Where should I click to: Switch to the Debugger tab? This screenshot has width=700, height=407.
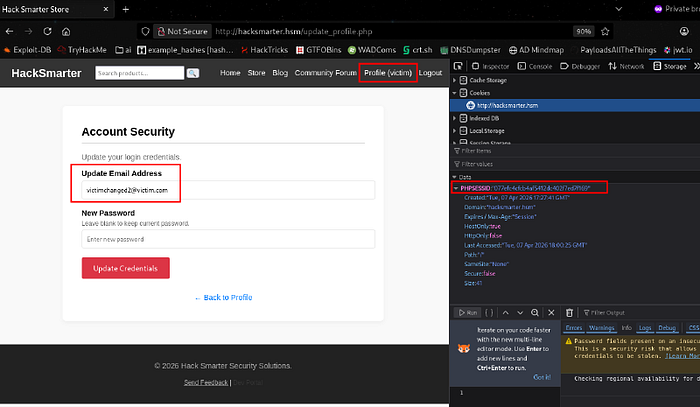tap(580, 66)
